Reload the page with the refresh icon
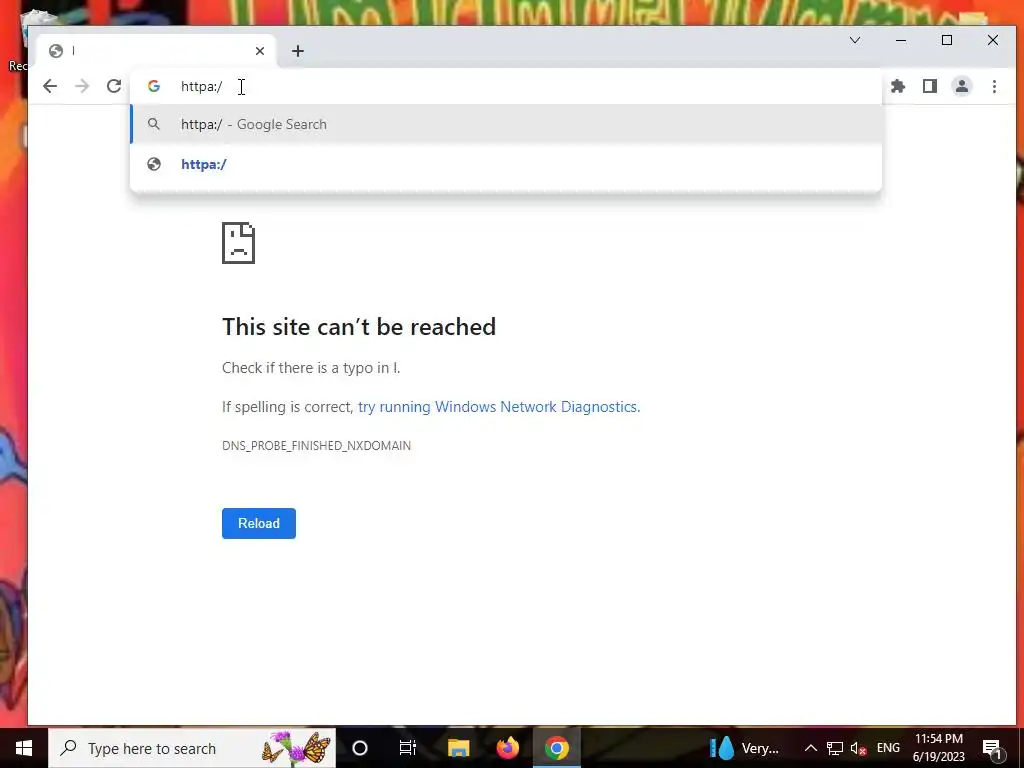 pos(114,86)
